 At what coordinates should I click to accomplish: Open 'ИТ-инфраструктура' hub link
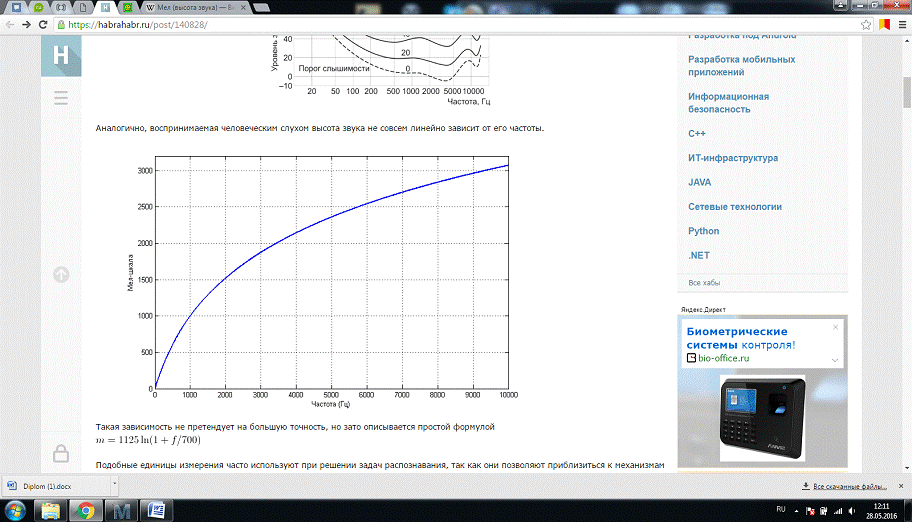click(x=733, y=158)
